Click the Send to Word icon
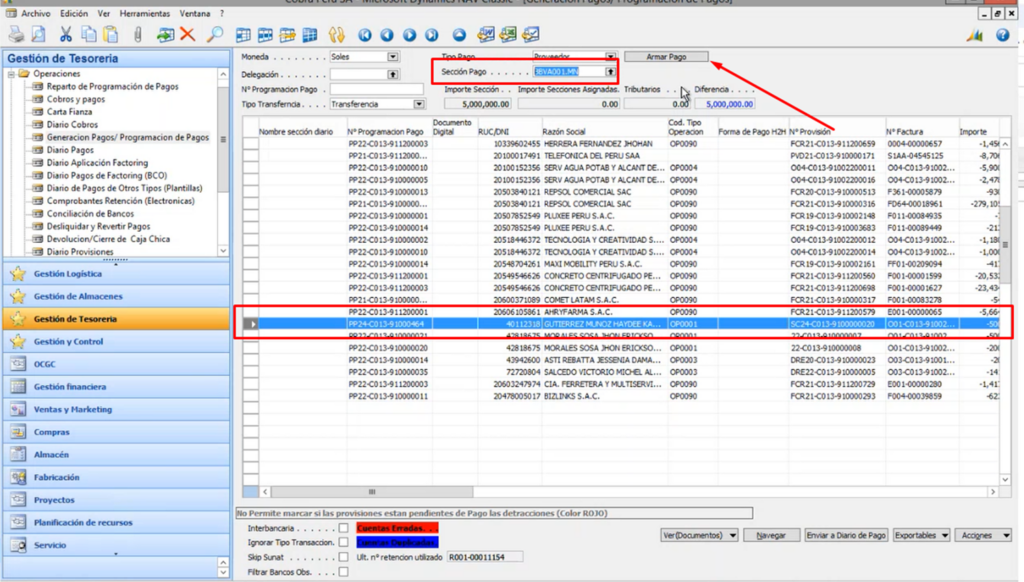The height and width of the screenshot is (582, 1024). 486,35
